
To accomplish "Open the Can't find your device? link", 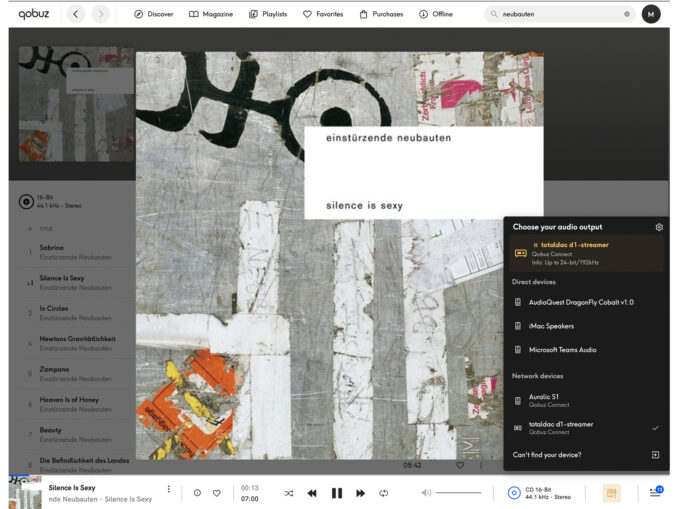I will 547,455.
